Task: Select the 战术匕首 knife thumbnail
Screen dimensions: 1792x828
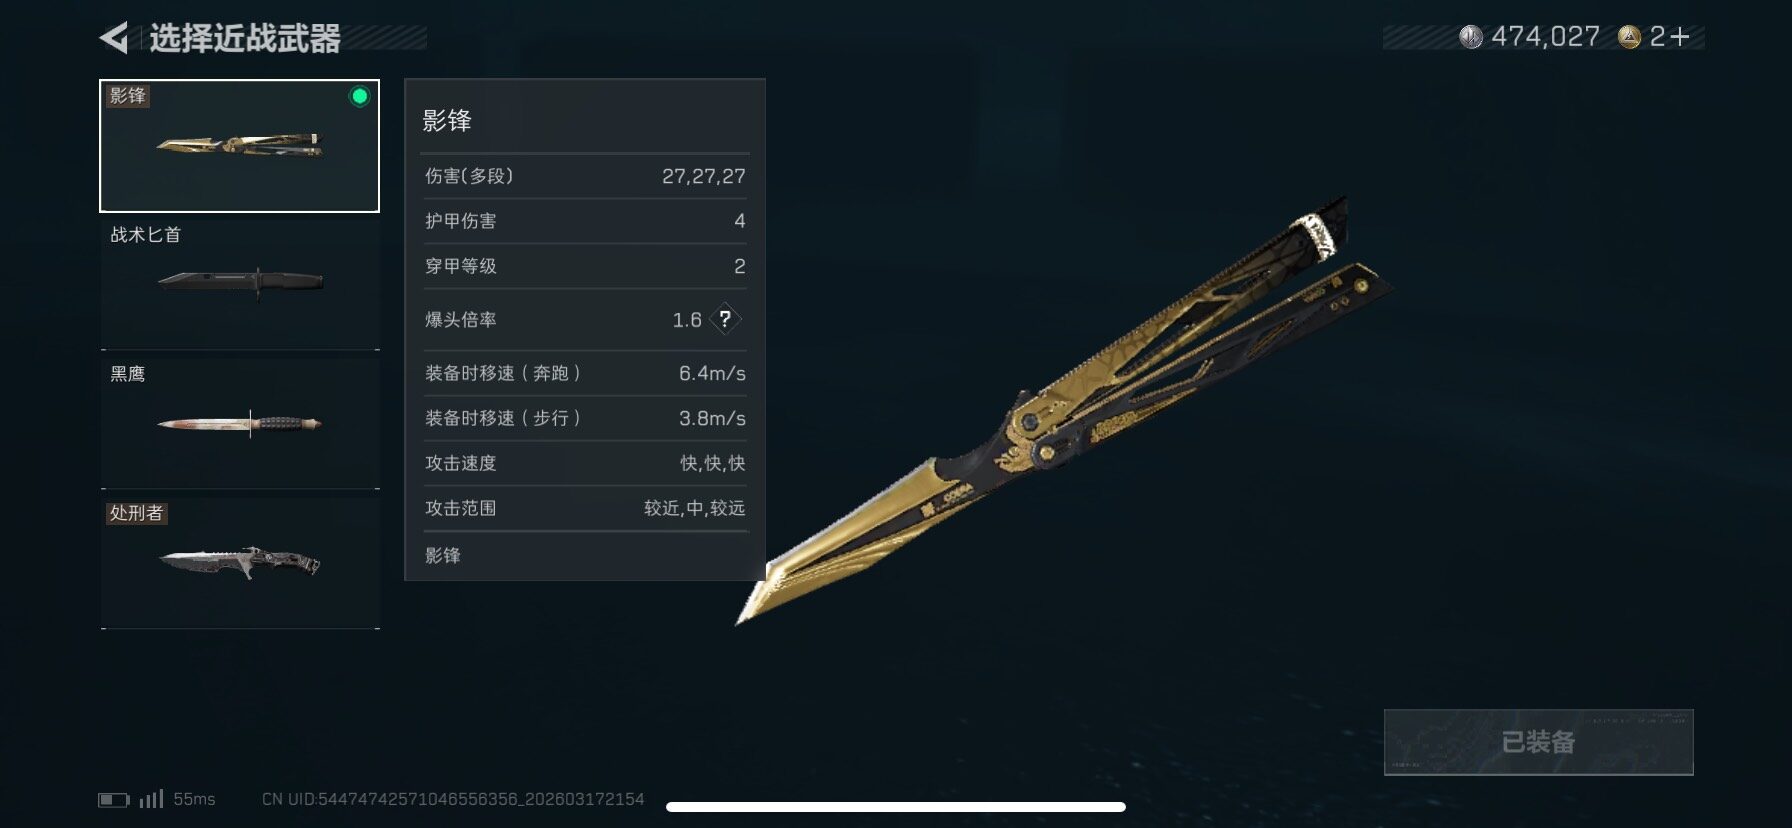Action: (240, 284)
